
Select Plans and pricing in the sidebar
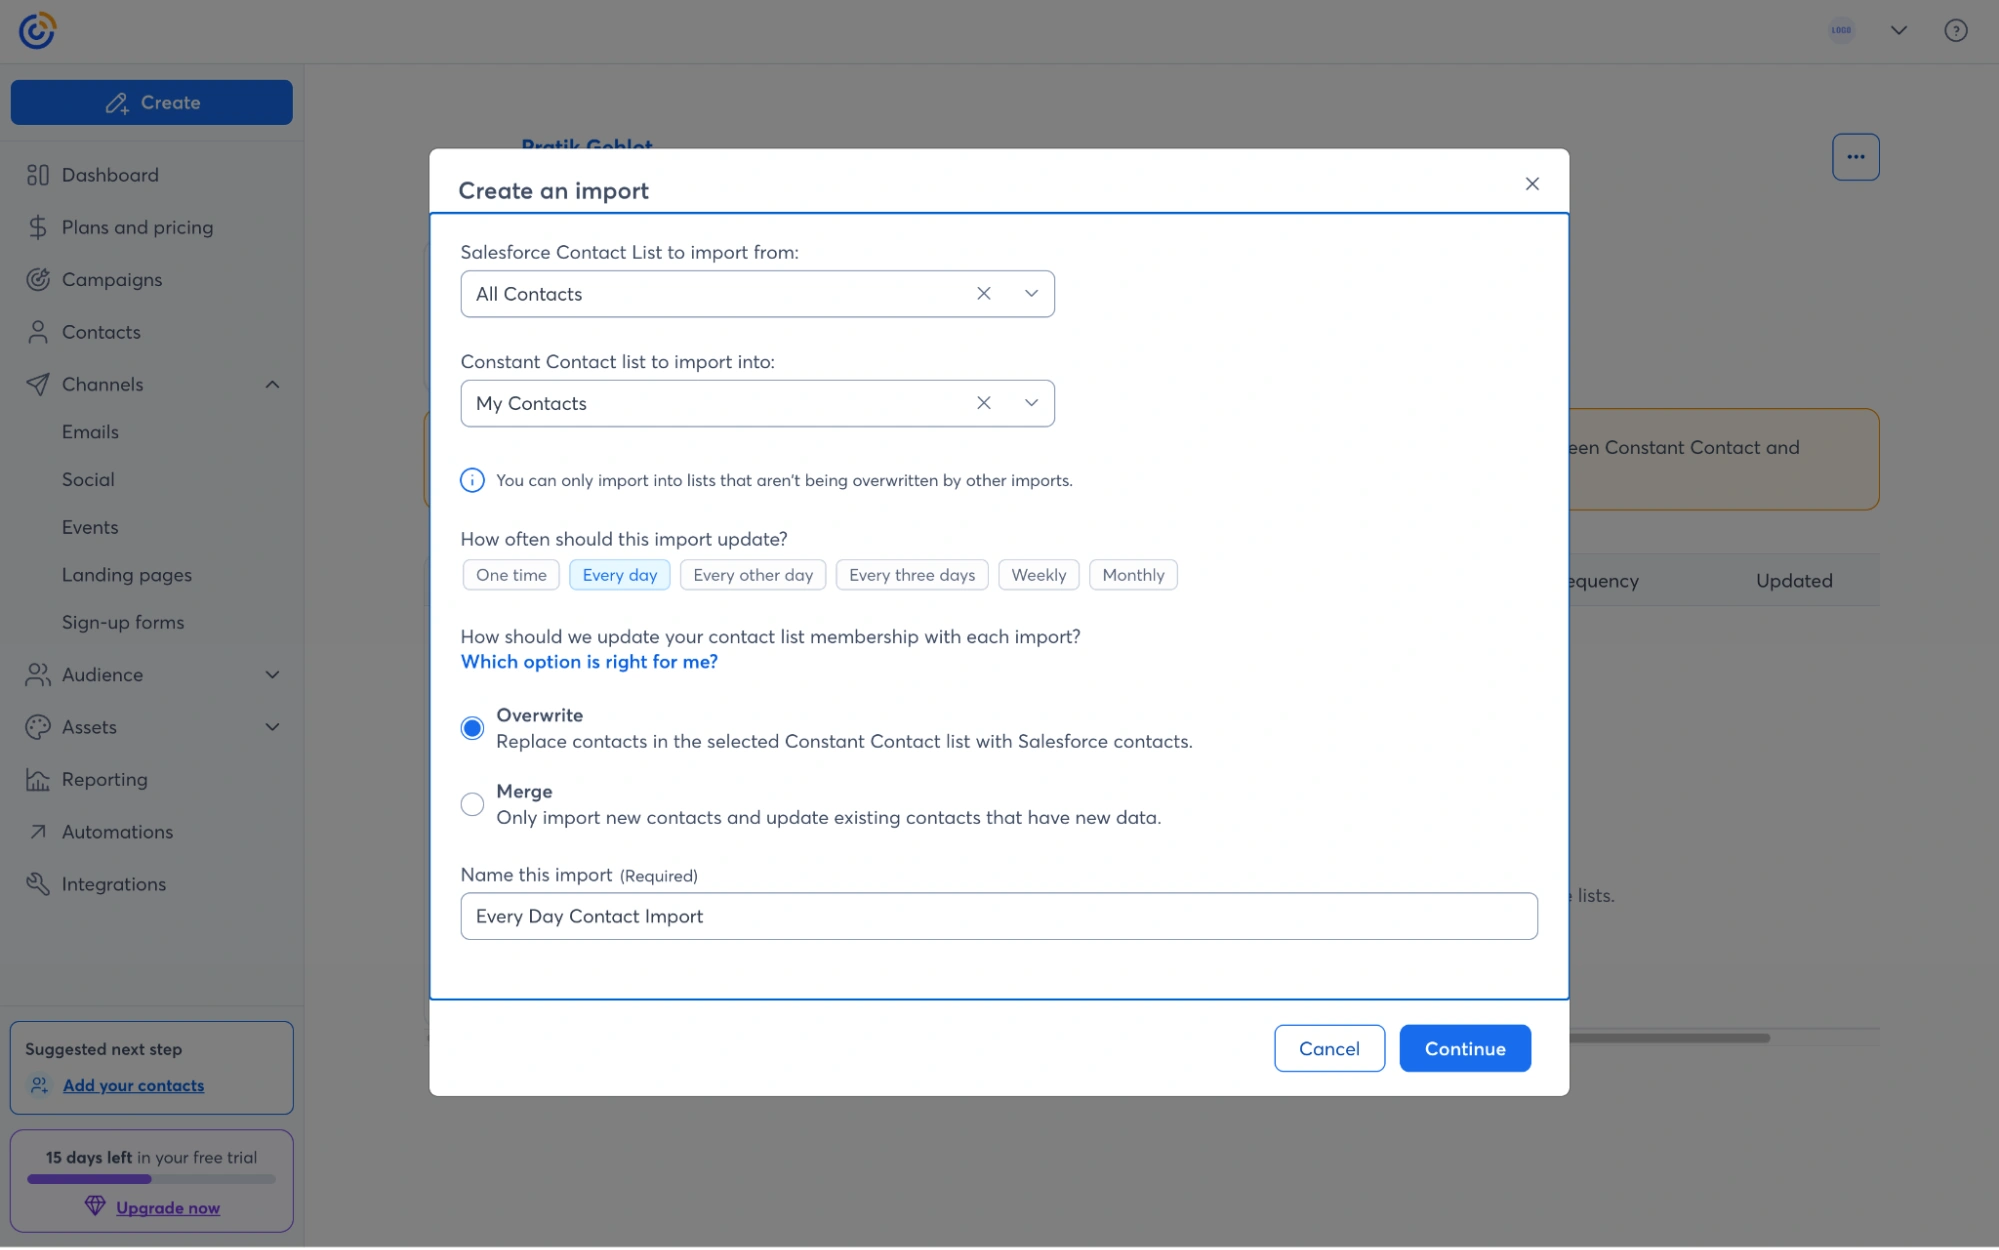(137, 227)
